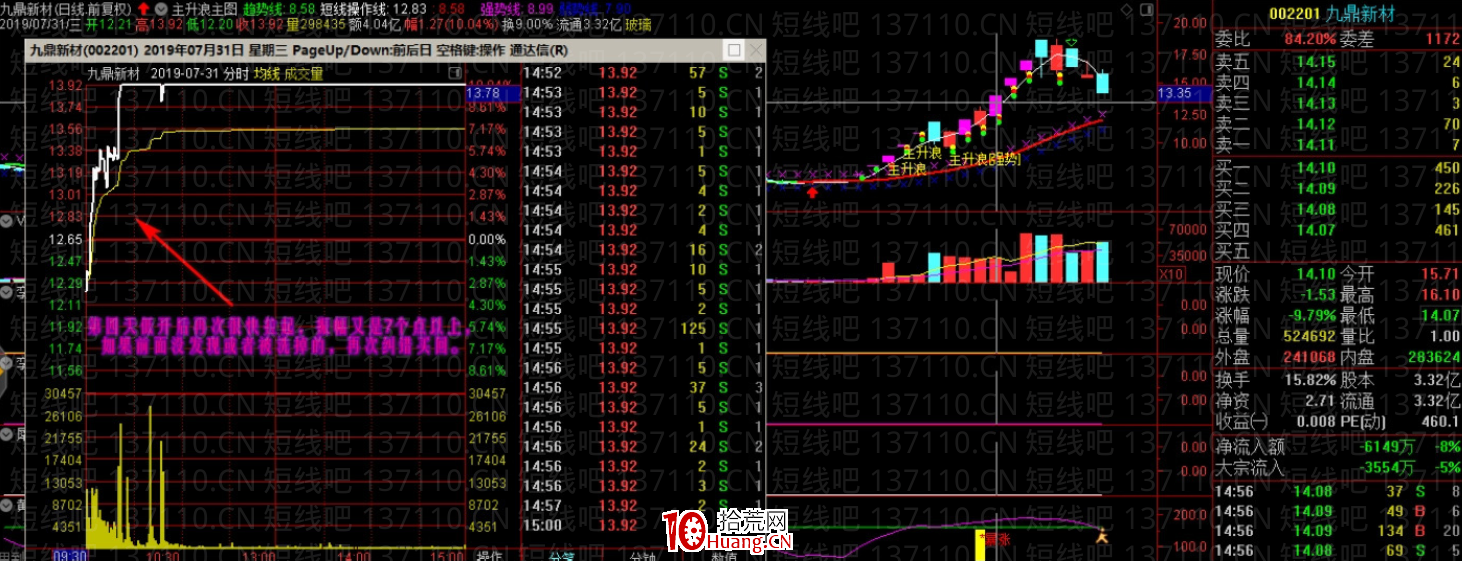1462x561 pixels.
Task: Click red up-arrow icon beside 九鼎新材 title
Action: pos(144,8)
